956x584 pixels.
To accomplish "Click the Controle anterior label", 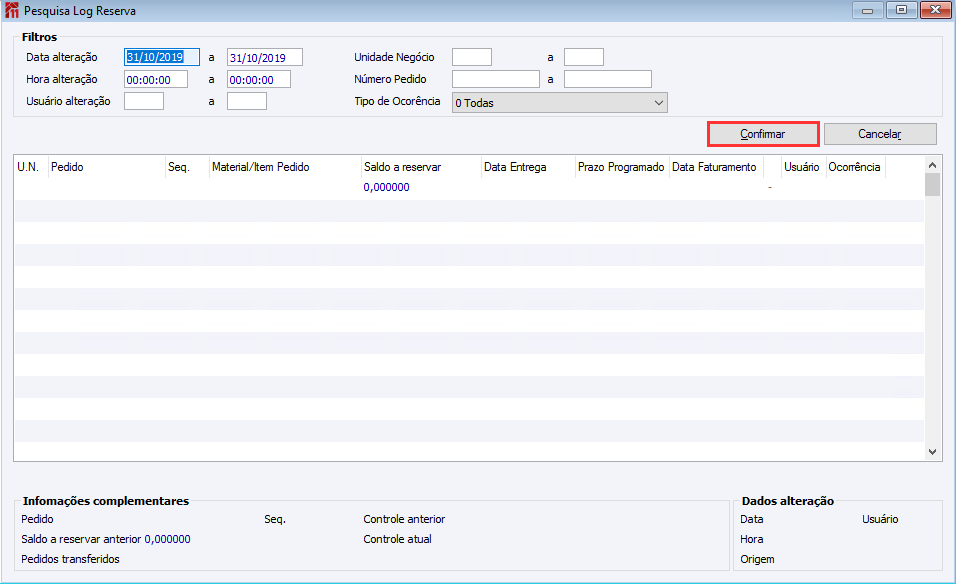I will pos(404,519).
